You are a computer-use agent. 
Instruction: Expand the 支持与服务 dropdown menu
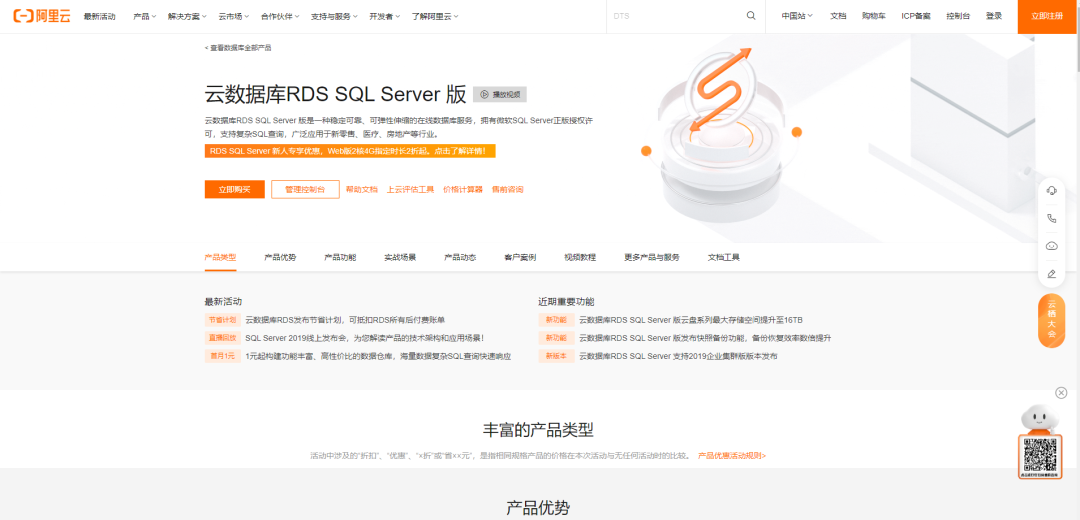(334, 16)
